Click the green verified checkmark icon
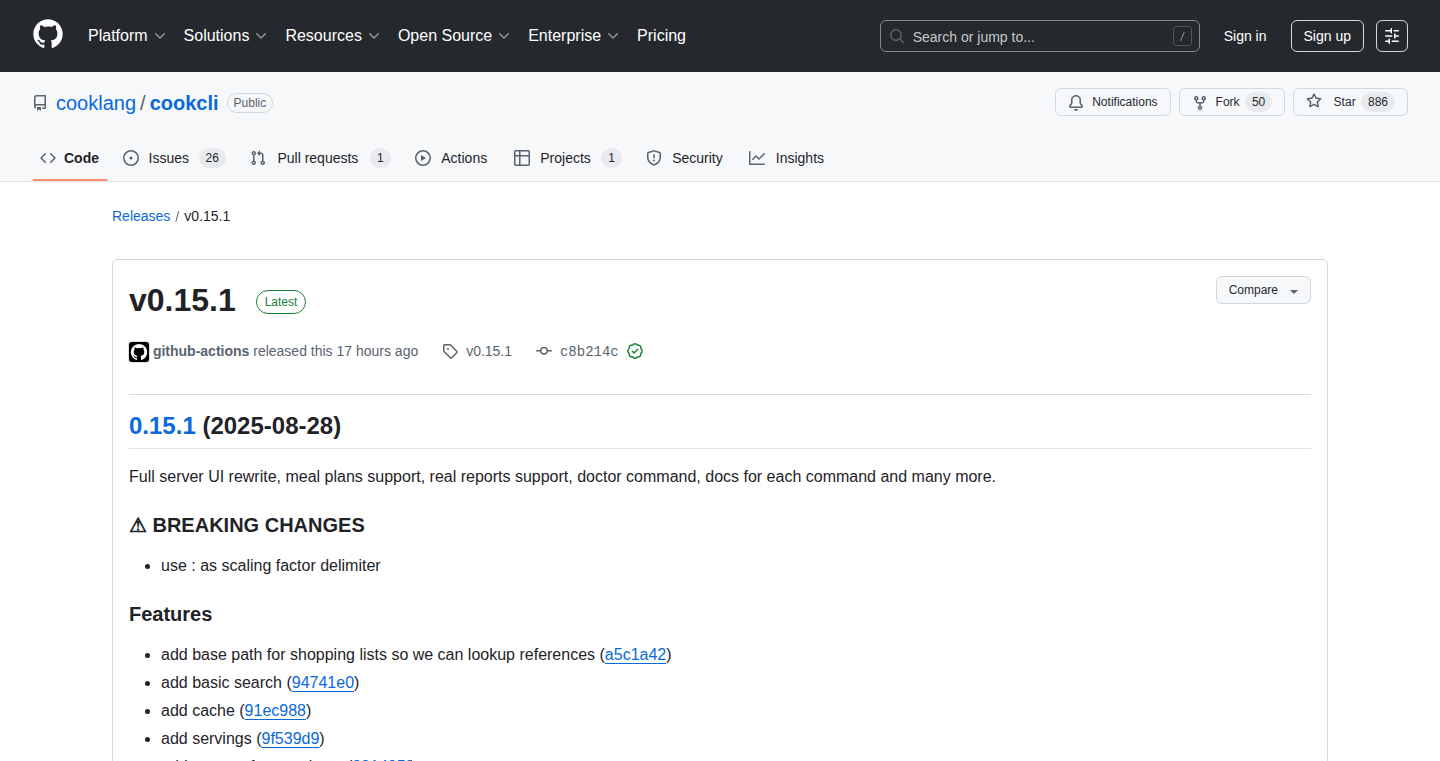The width and height of the screenshot is (1440, 761). tap(635, 352)
